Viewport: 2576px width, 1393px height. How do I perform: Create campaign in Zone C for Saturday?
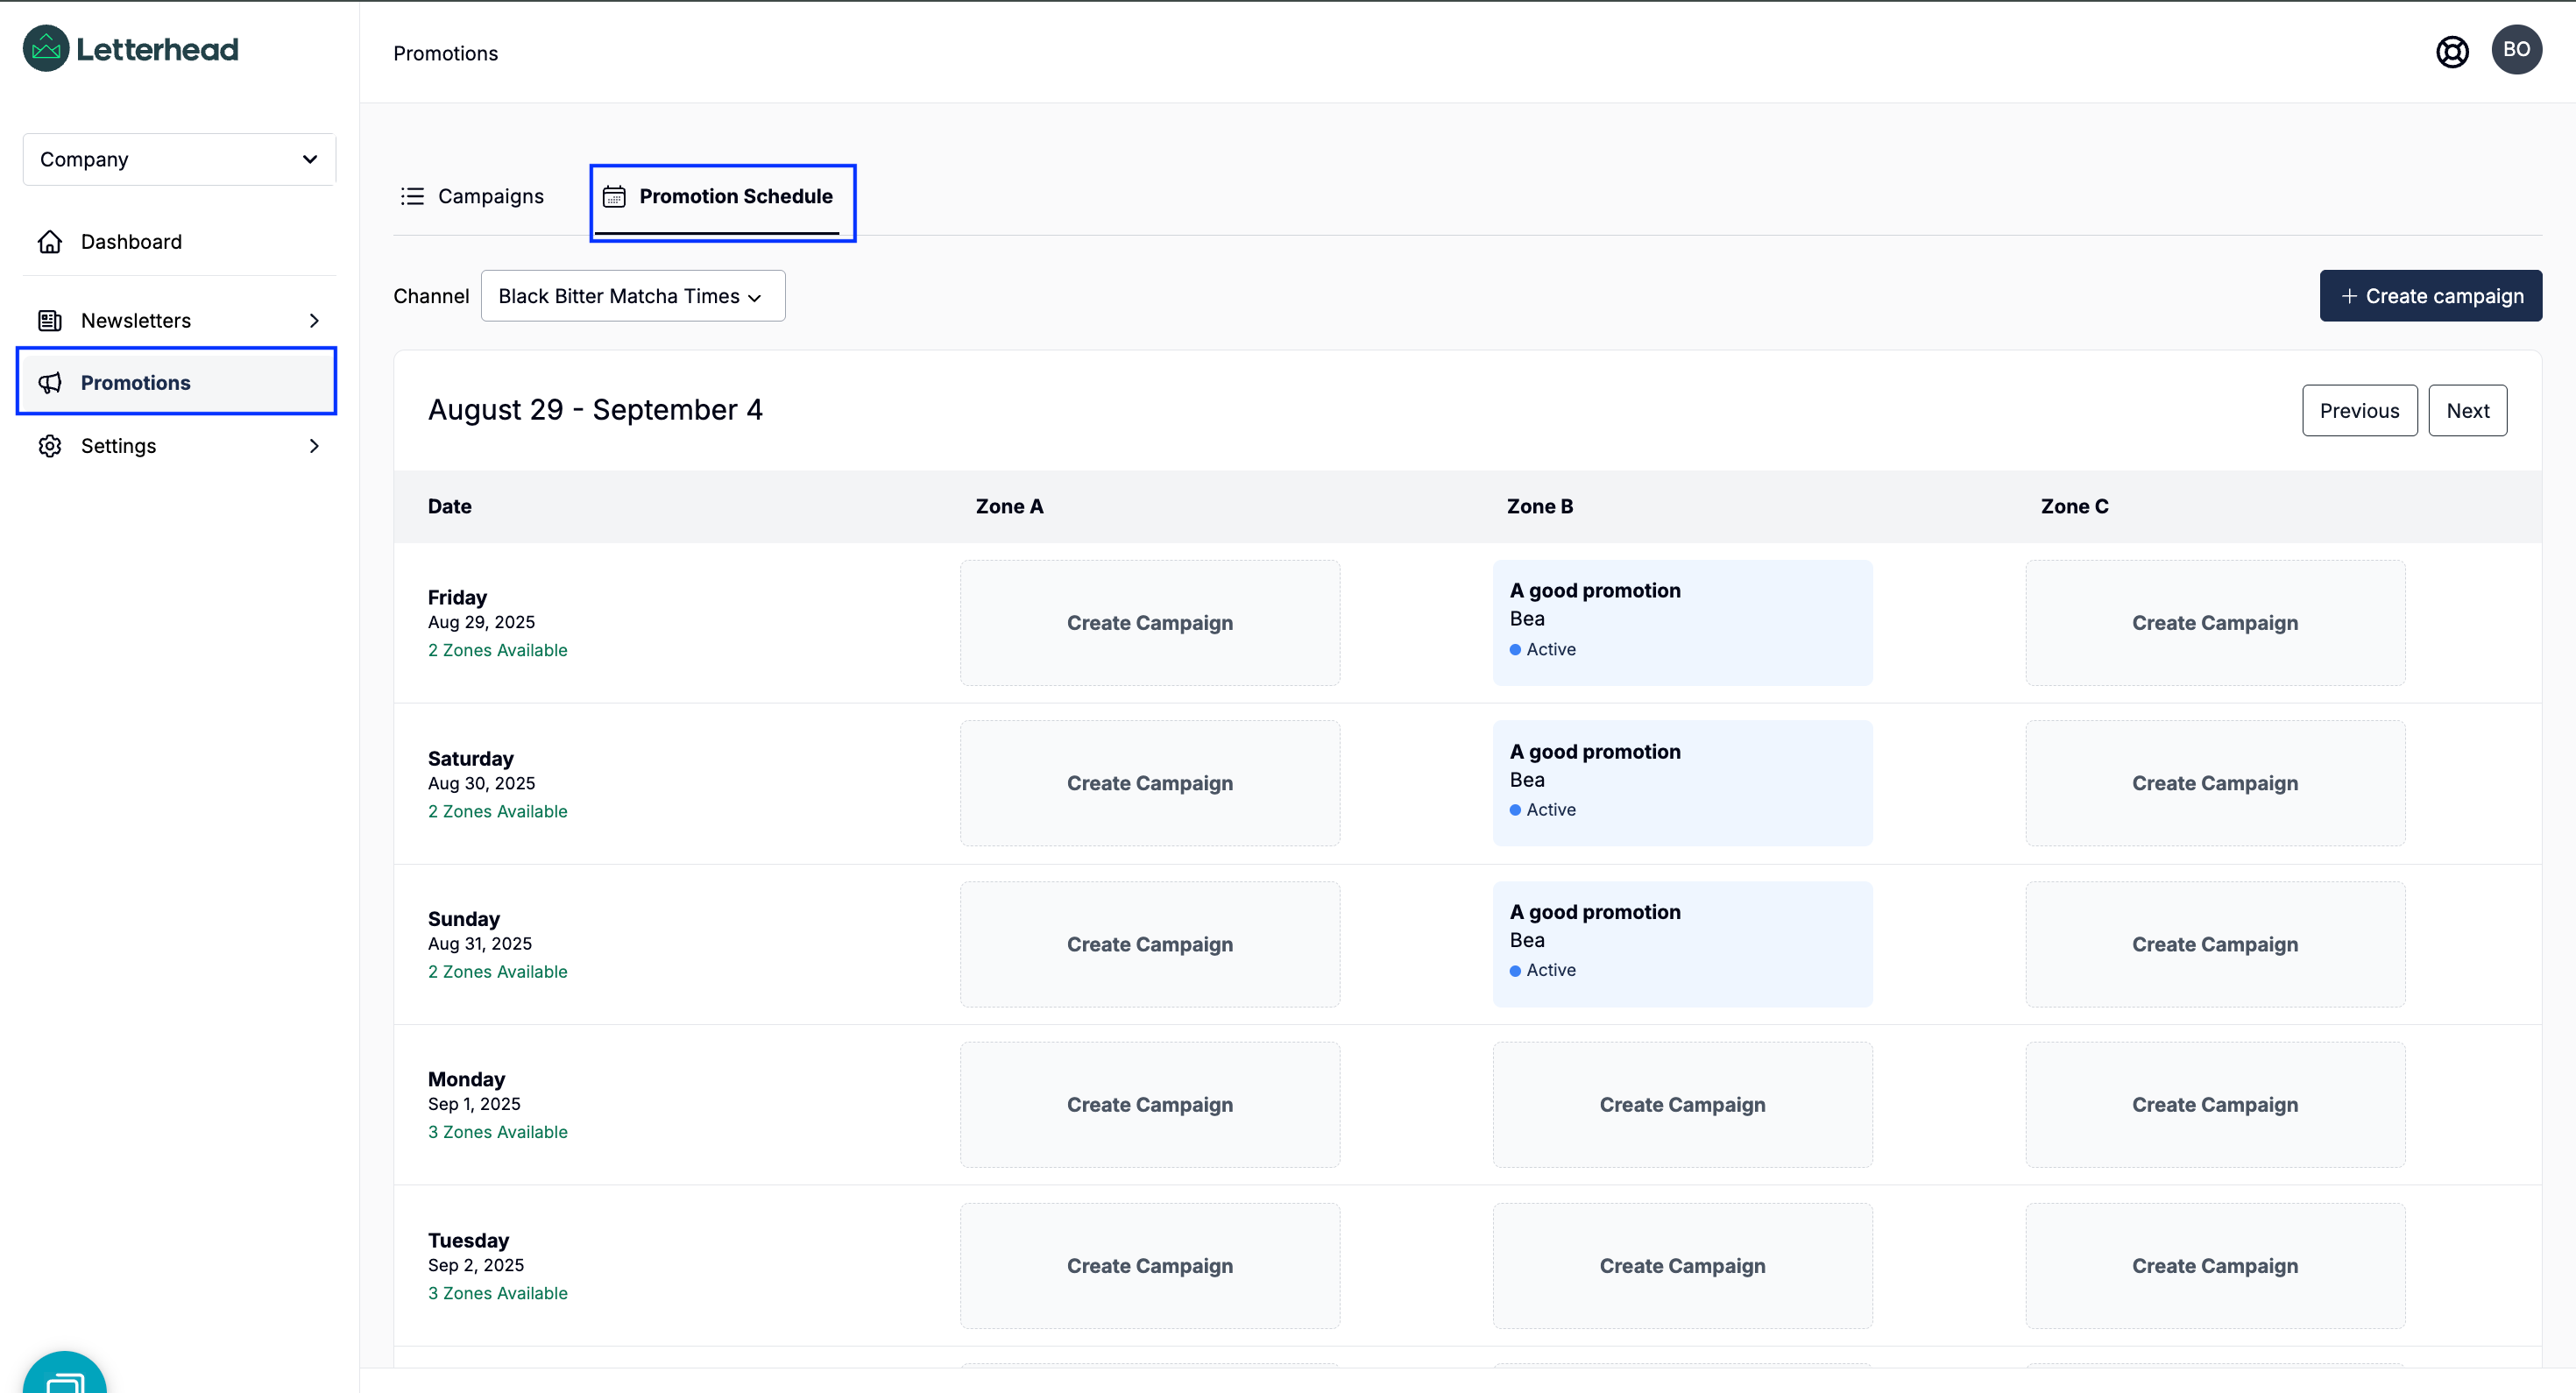(2215, 783)
